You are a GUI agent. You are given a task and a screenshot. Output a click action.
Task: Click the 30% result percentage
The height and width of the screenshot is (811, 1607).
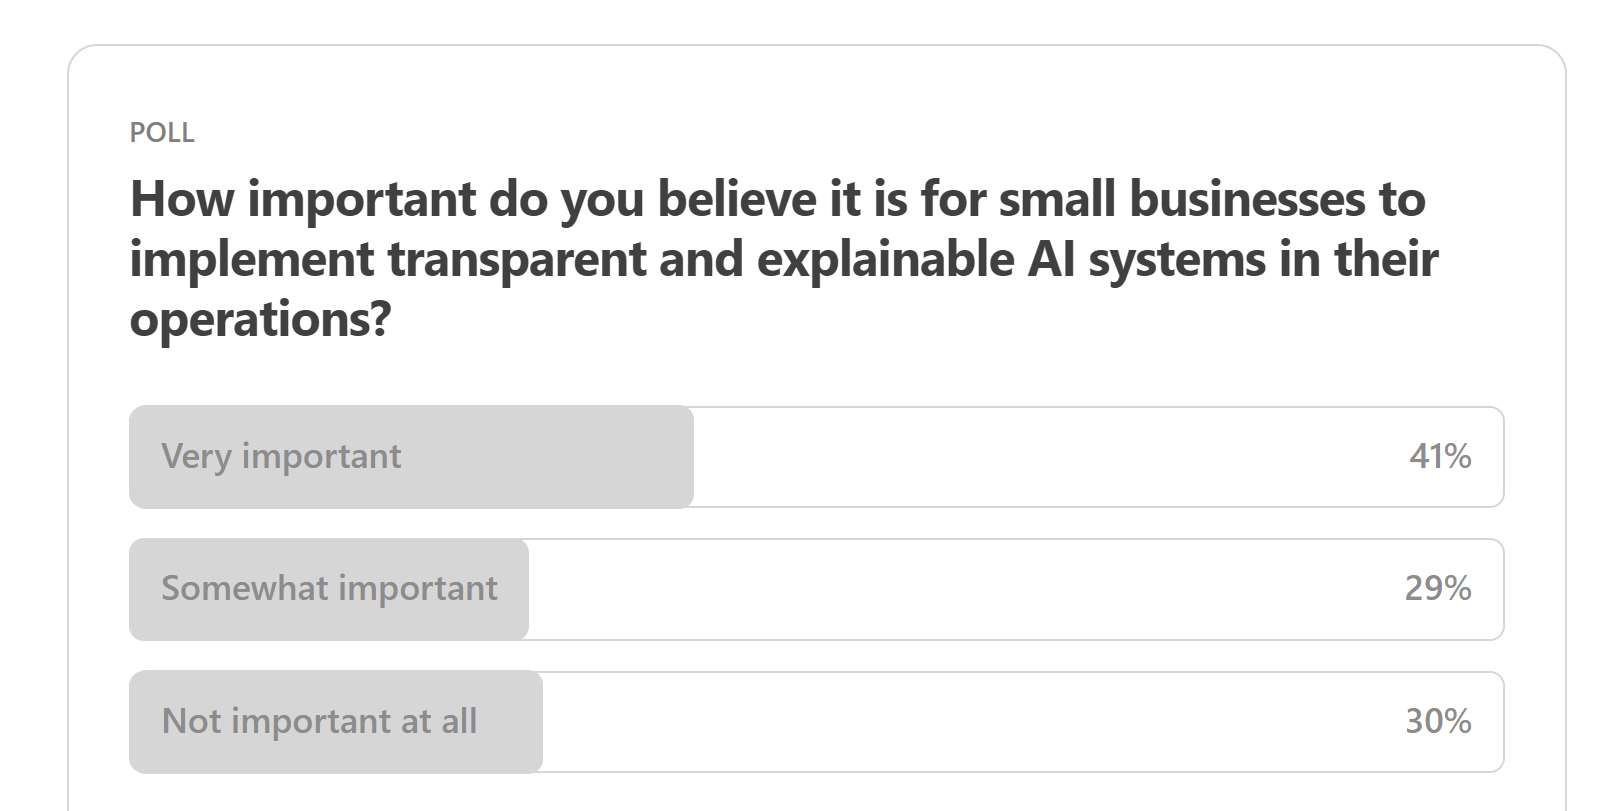pos(1438,721)
